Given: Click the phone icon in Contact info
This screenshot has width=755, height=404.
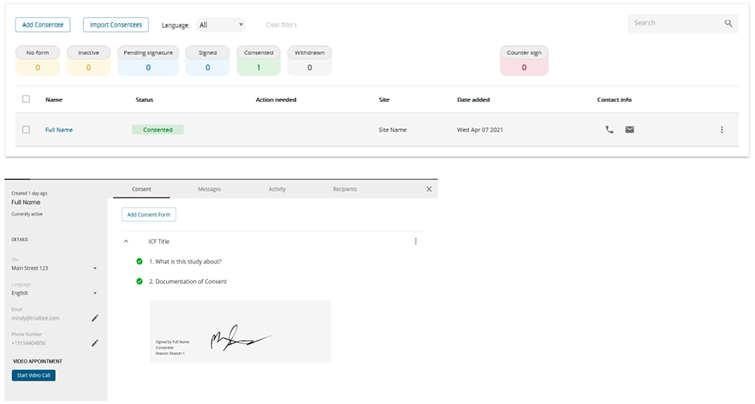Looking at the screenshot, I should (609, 130).
